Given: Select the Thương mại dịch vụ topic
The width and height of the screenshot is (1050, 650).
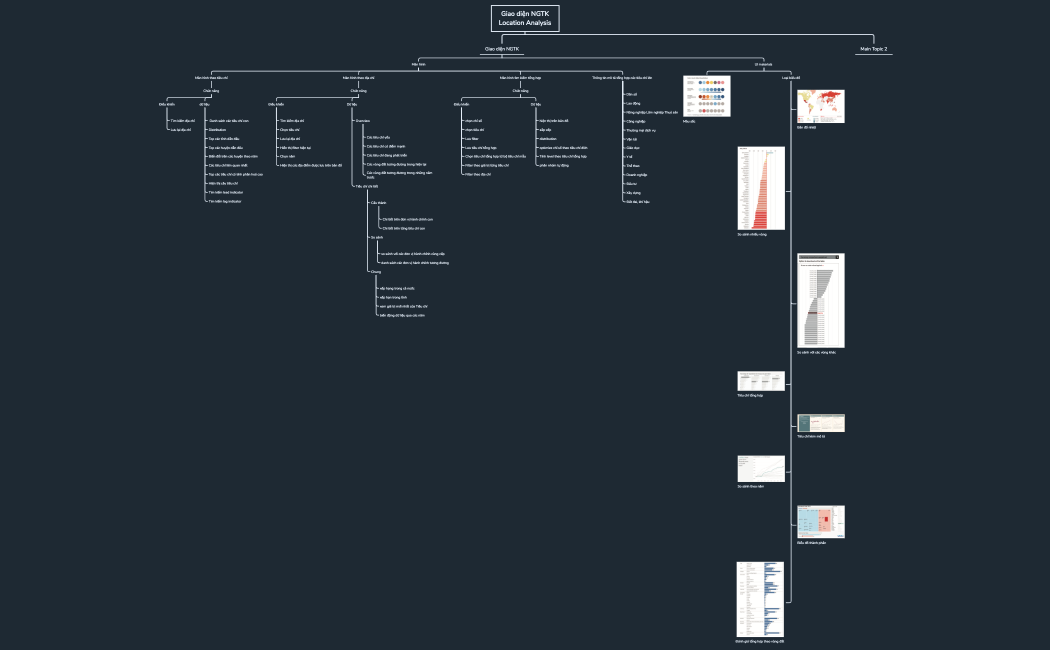Looking at the screenshot, I should pos(639,130).
